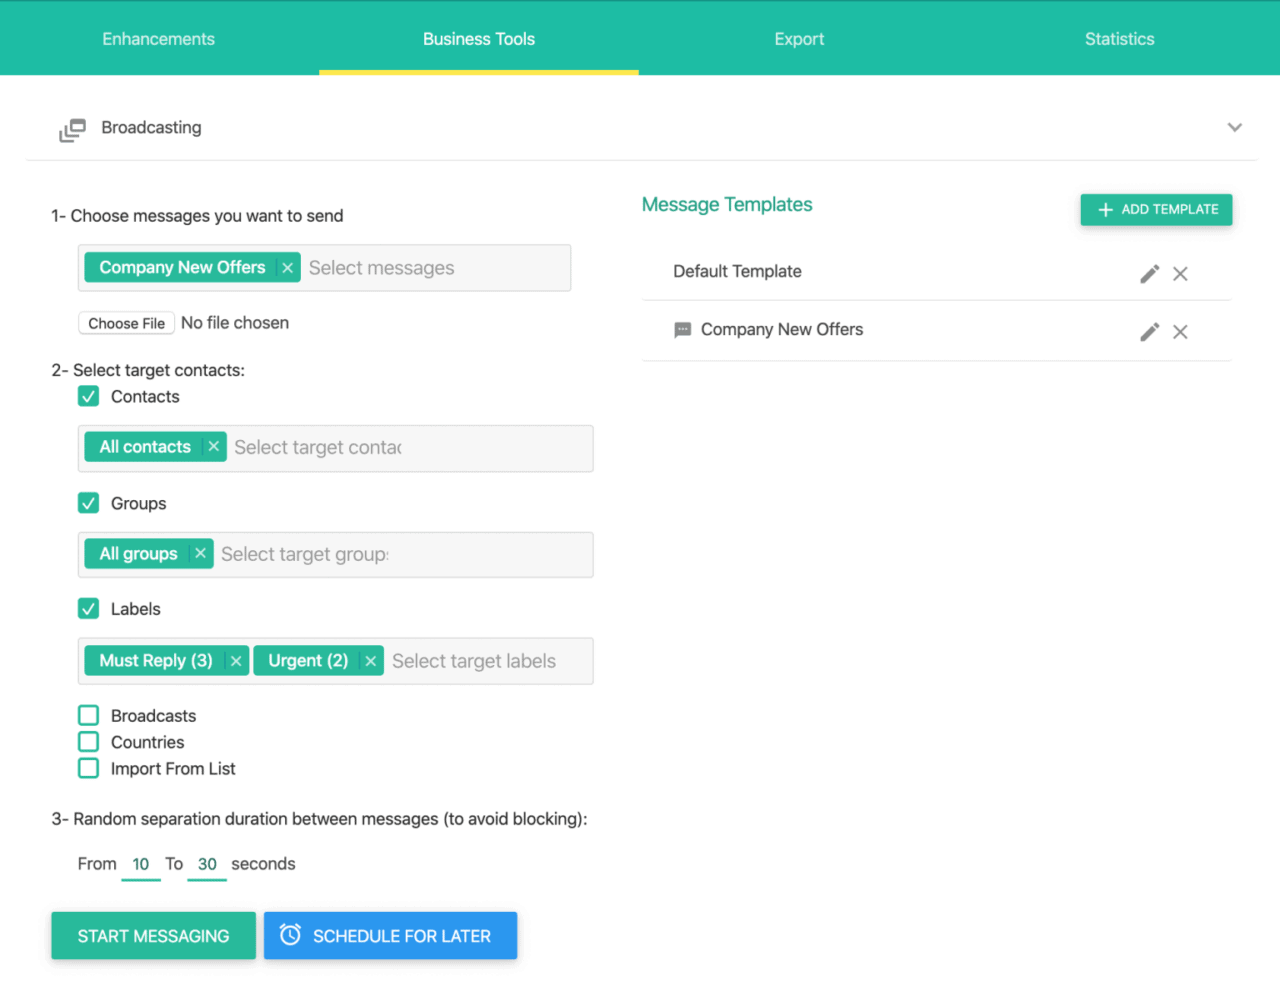
Task: Remove the Company New Offers message chip
Action: (287, 268)
